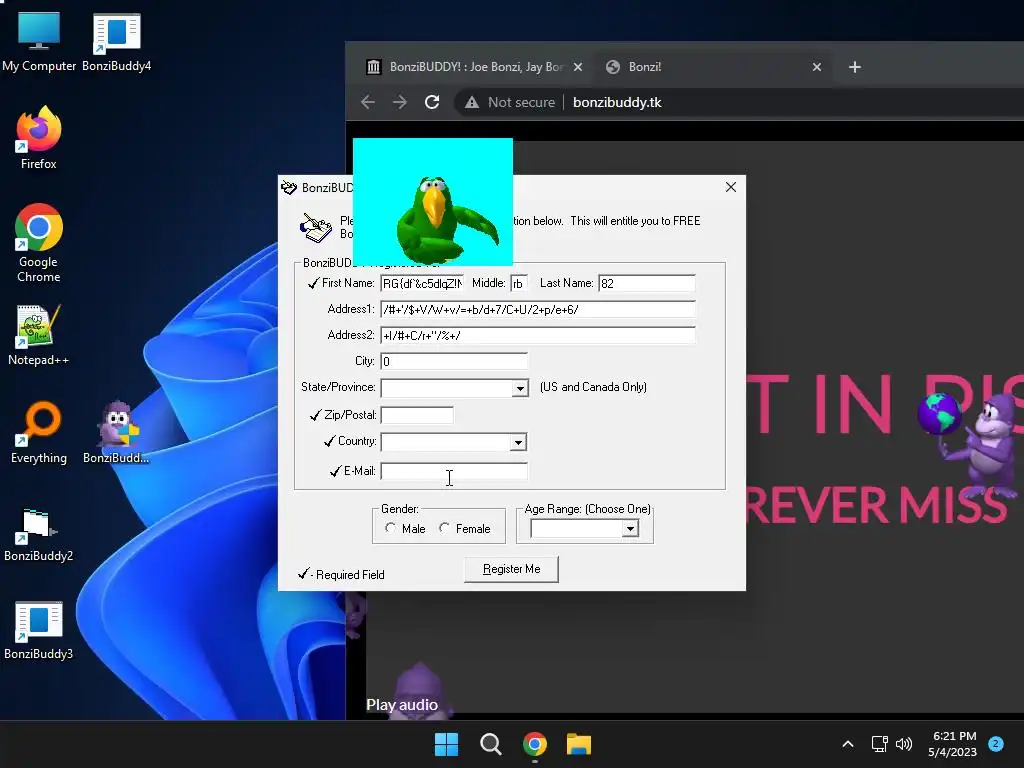Open taskbar Search magnifier

[490, 744]
